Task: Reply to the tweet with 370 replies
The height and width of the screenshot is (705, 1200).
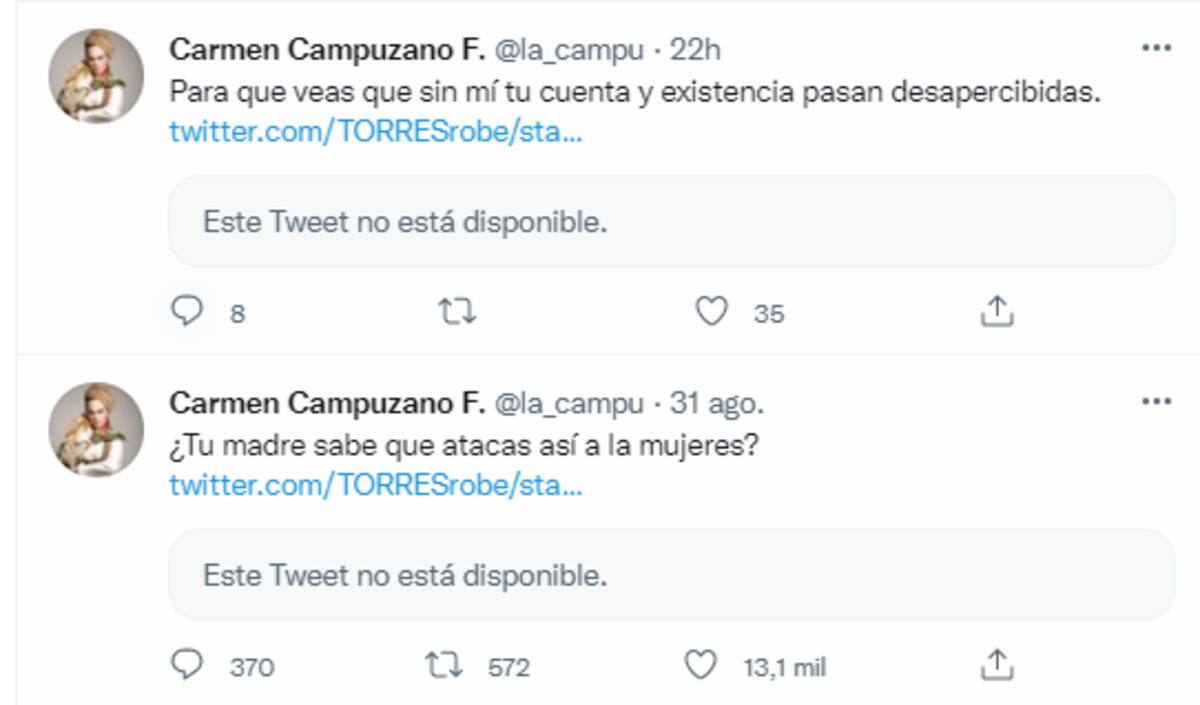Action: [x=188, y=665]
